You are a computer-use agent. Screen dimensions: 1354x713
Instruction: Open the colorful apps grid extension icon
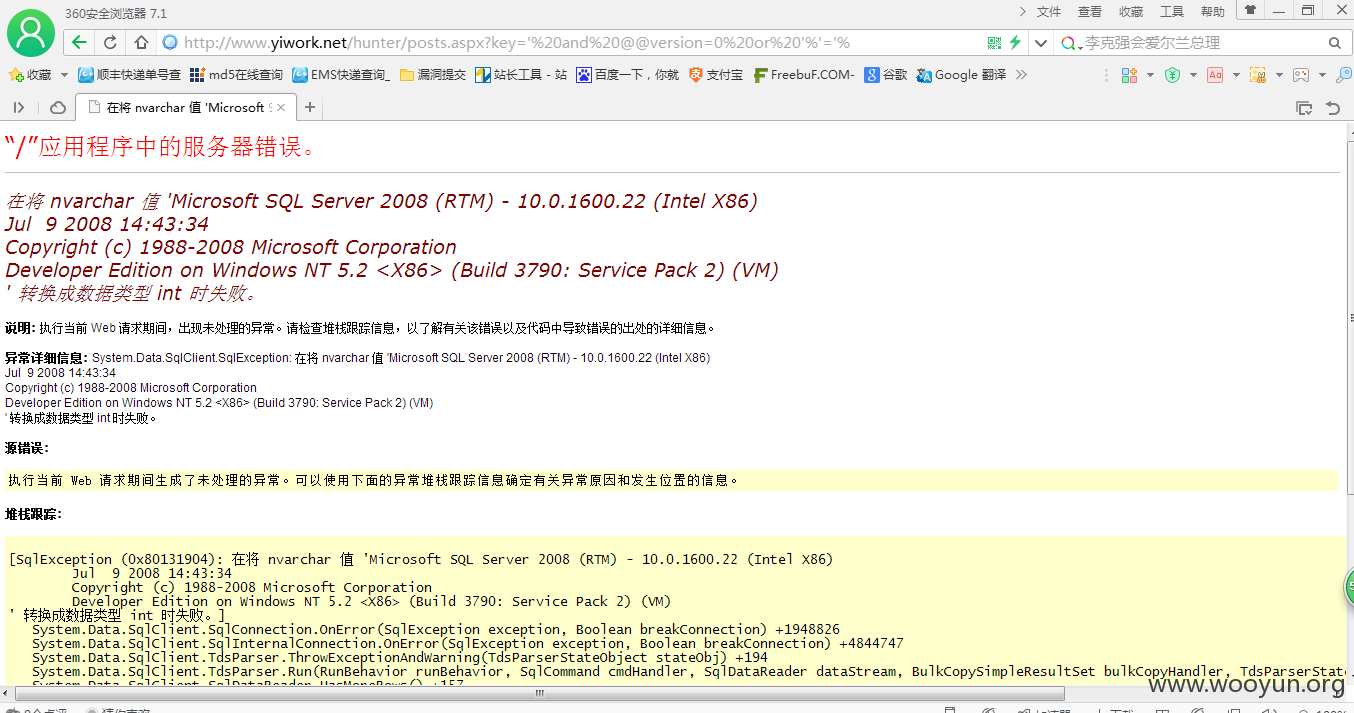point(1129,75)
